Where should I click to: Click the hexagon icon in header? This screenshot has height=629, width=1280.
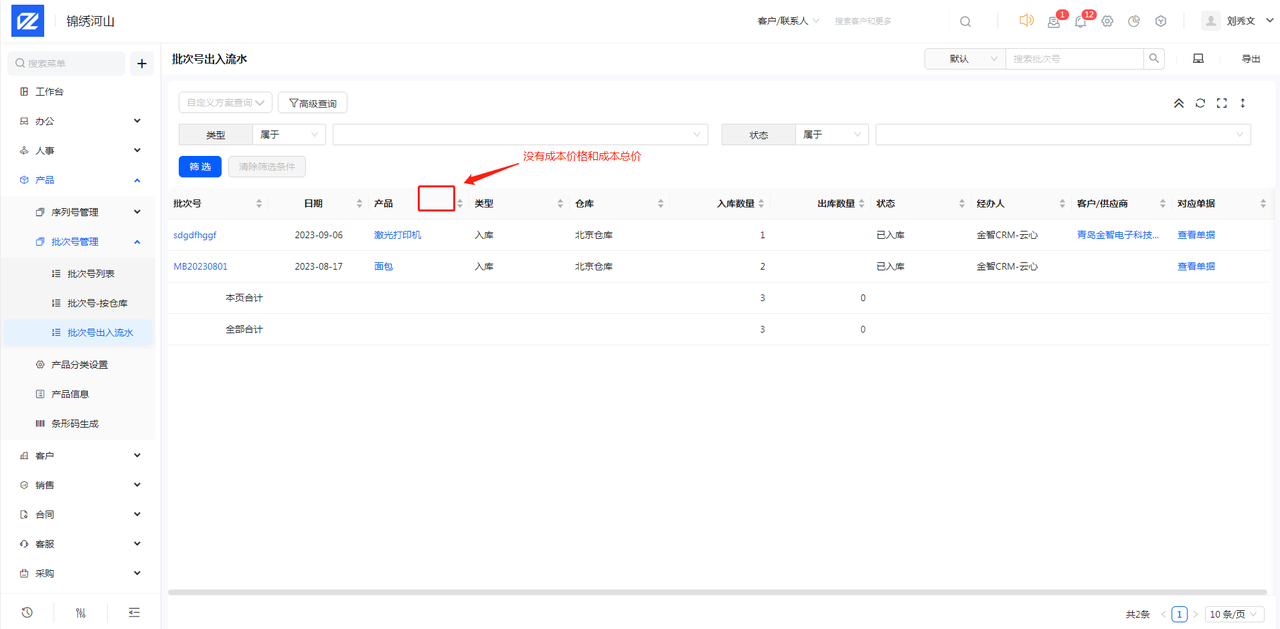coord(1161,21)
